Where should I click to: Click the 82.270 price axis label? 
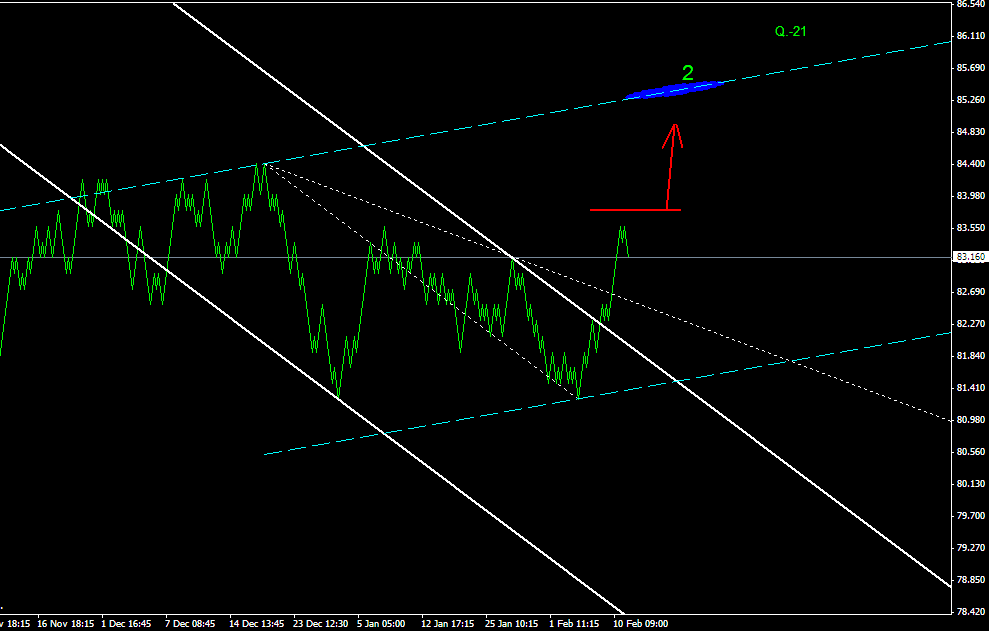(x=971, y=324)
